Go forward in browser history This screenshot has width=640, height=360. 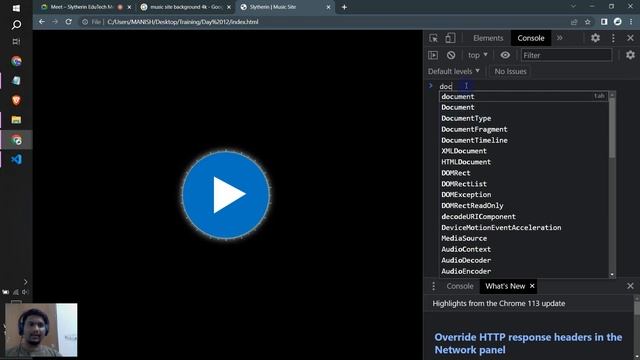click(x=55, y=22)
